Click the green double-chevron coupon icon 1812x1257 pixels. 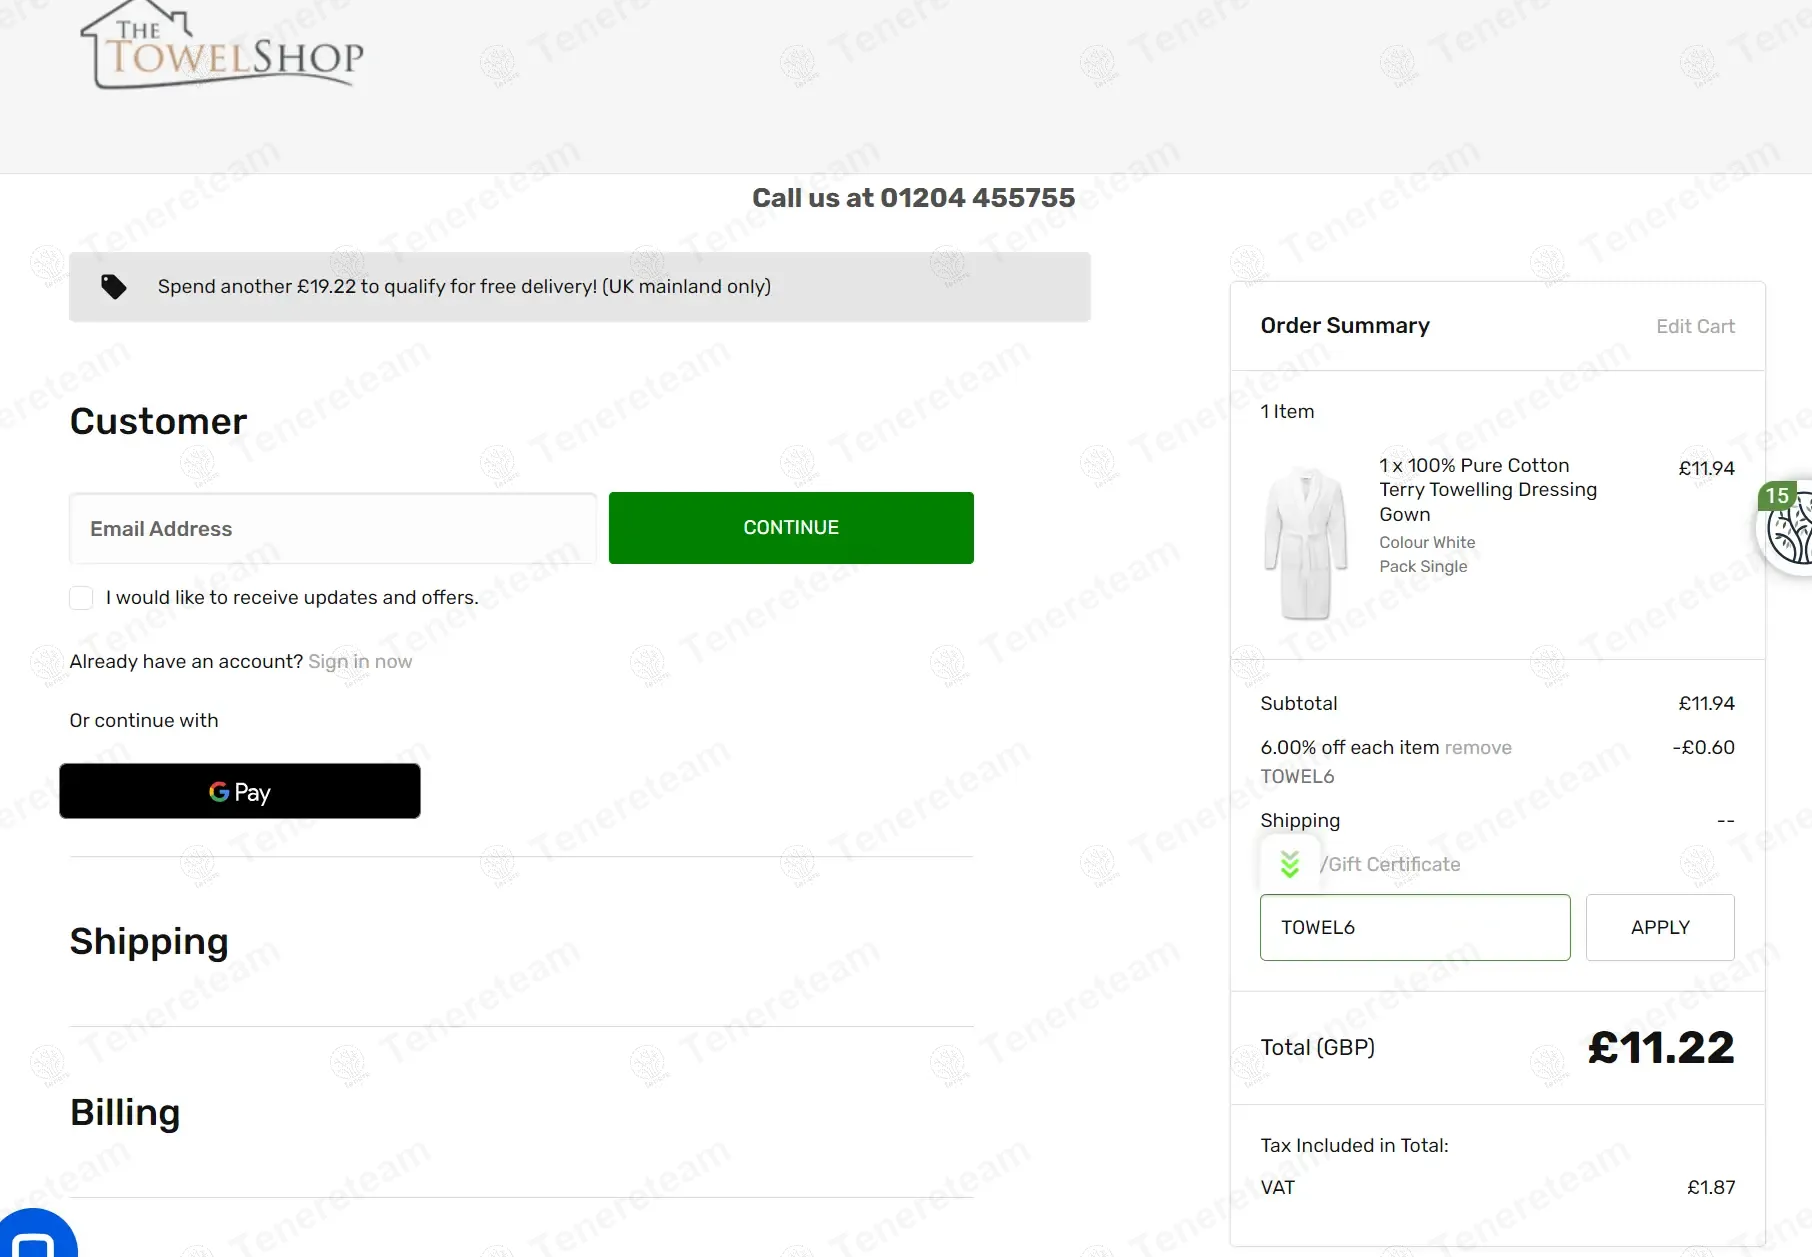tap(1290, 864)
